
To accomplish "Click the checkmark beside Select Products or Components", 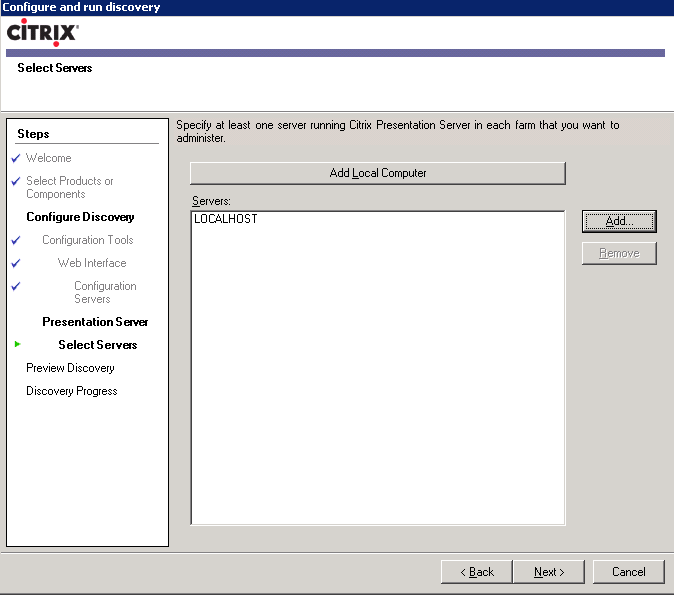I will point(16,181).
